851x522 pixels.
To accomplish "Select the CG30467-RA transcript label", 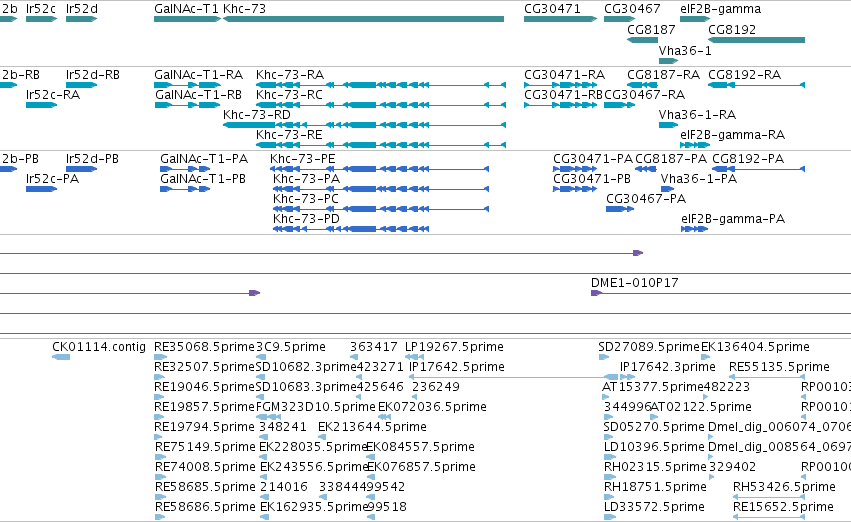I will 645,94.
